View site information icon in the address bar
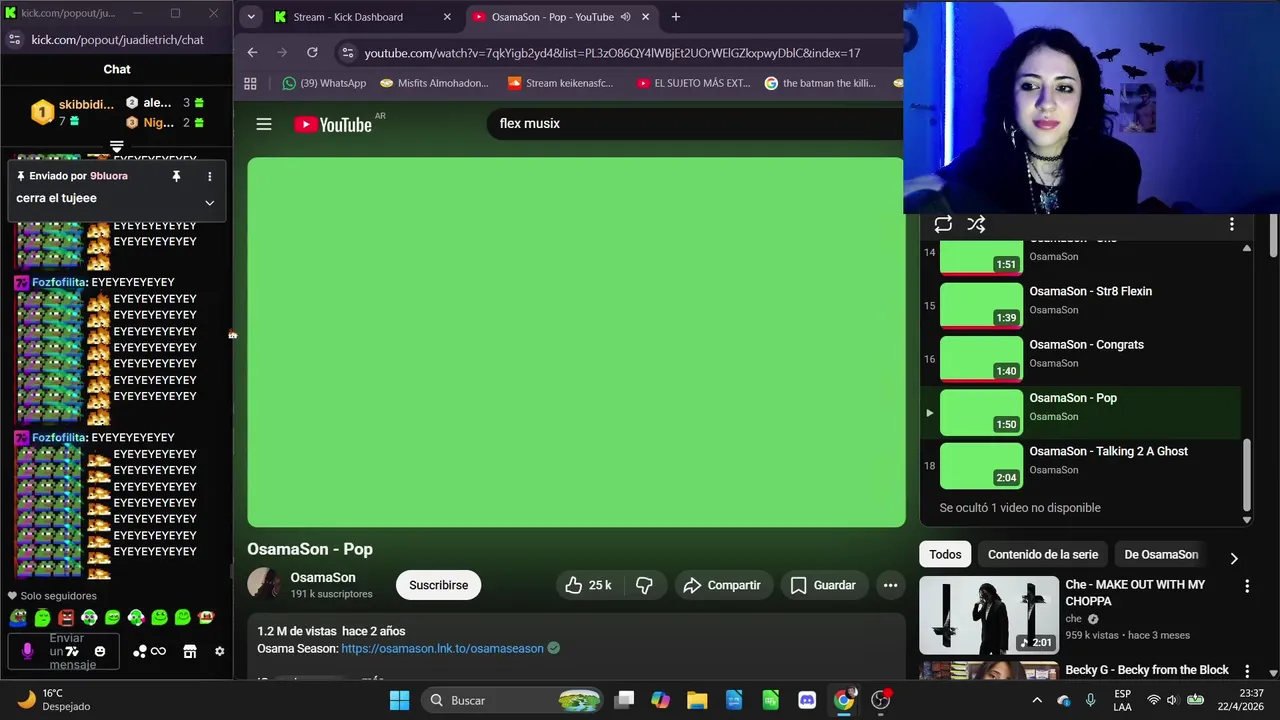 [x=346, y=53]
